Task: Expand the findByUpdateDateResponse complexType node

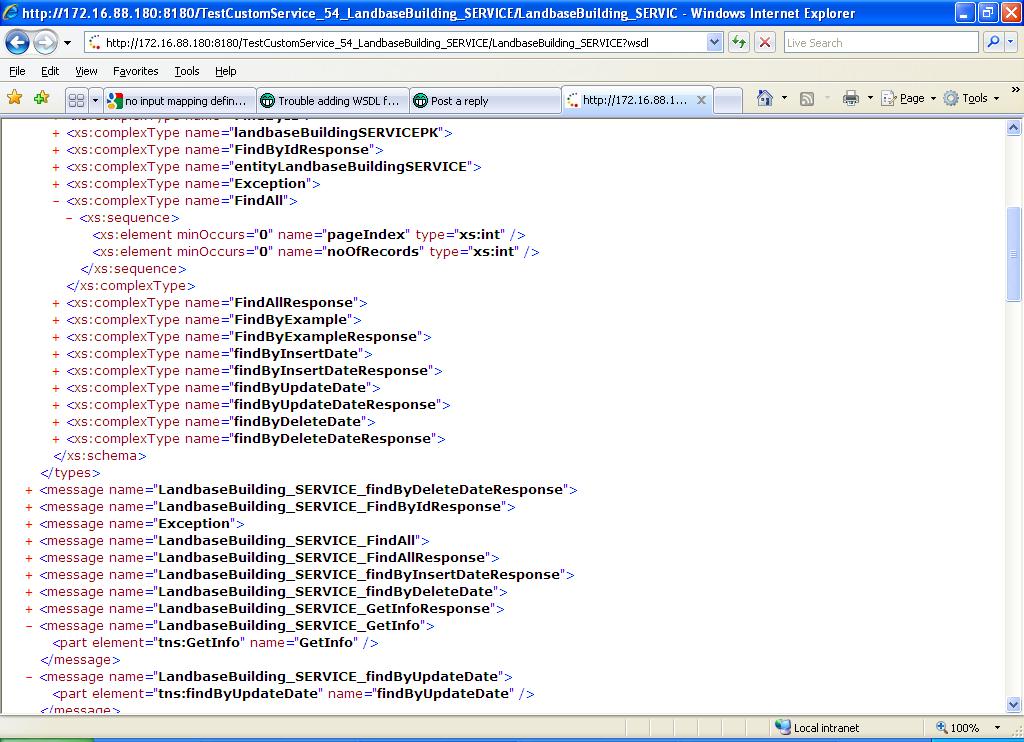Action: pos(56,405)
